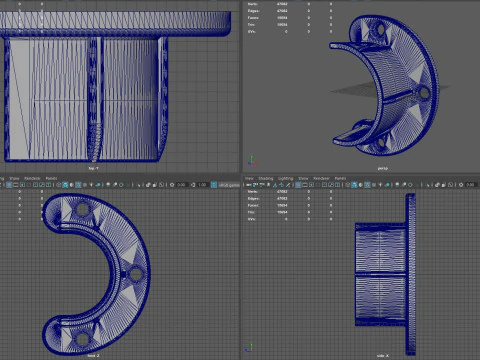The height and width of the screenshot is (360, 480).
Task: Open the Show menu in the front view panel
Action: coord(14,178)
